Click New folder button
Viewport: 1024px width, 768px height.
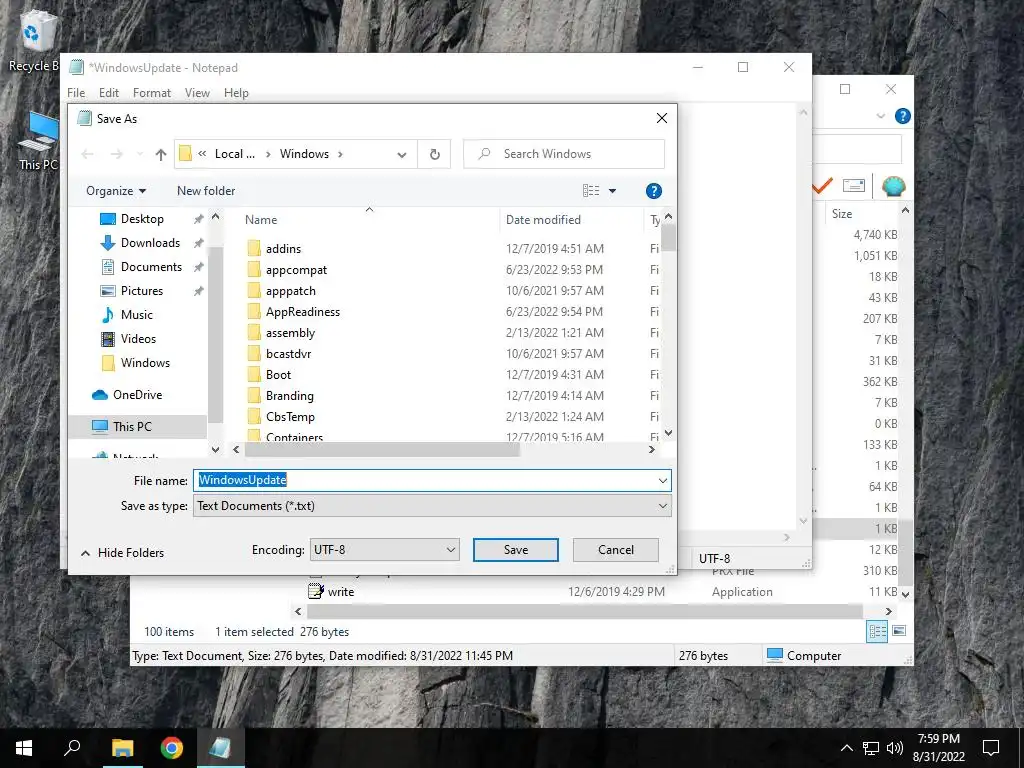coord(206,191)
